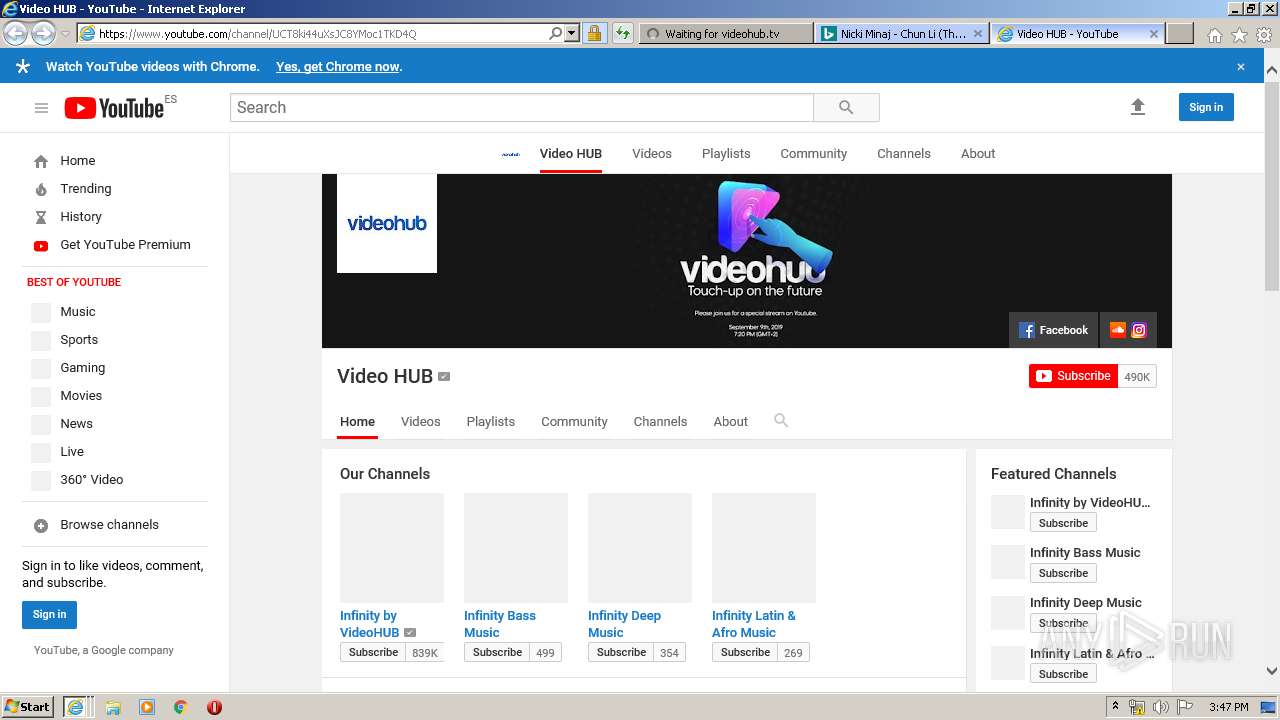Click the Trending flame icon
This screenshot has height=720, width=1280.
pyautogui.click(x=41, y=189)
